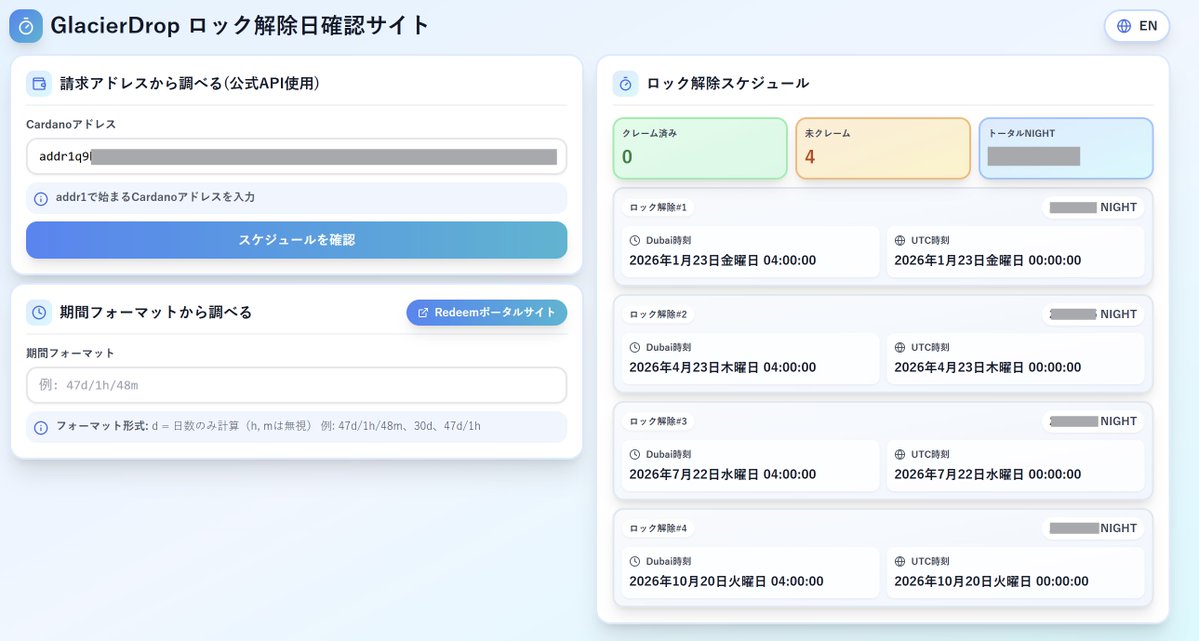The image size is (1199, 641).
Task: Click the GlacierDrop ロック解除日確認サイト title
Action: (239, 26)
